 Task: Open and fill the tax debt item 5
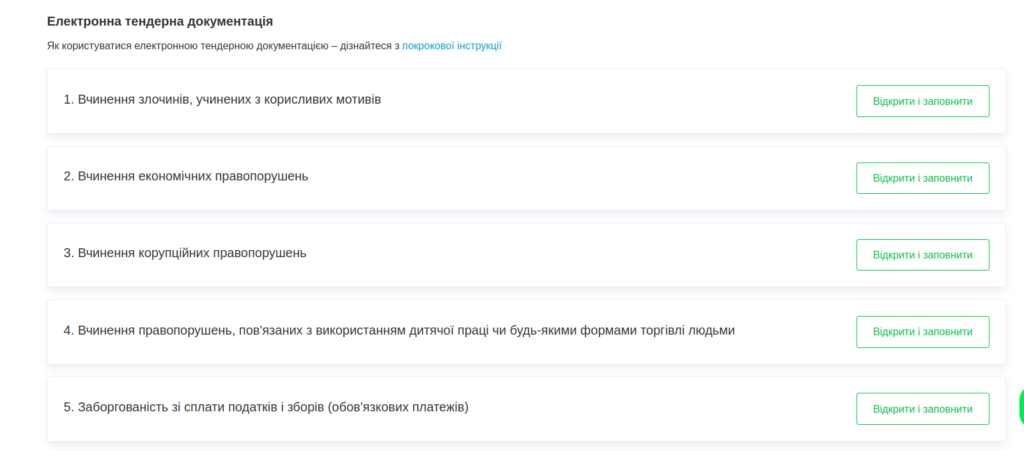pos(922,409)
